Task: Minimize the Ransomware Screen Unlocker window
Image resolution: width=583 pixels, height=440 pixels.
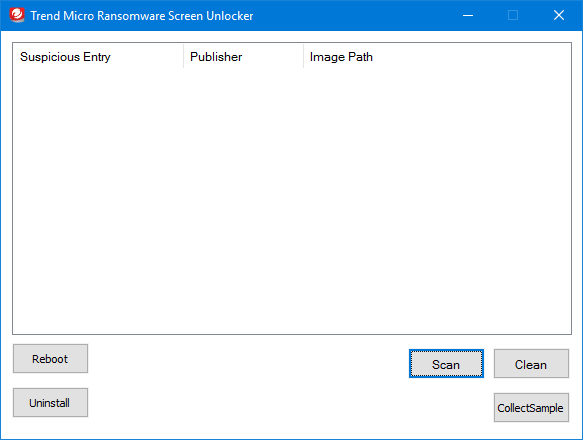Action: click(x=468, y=15)
